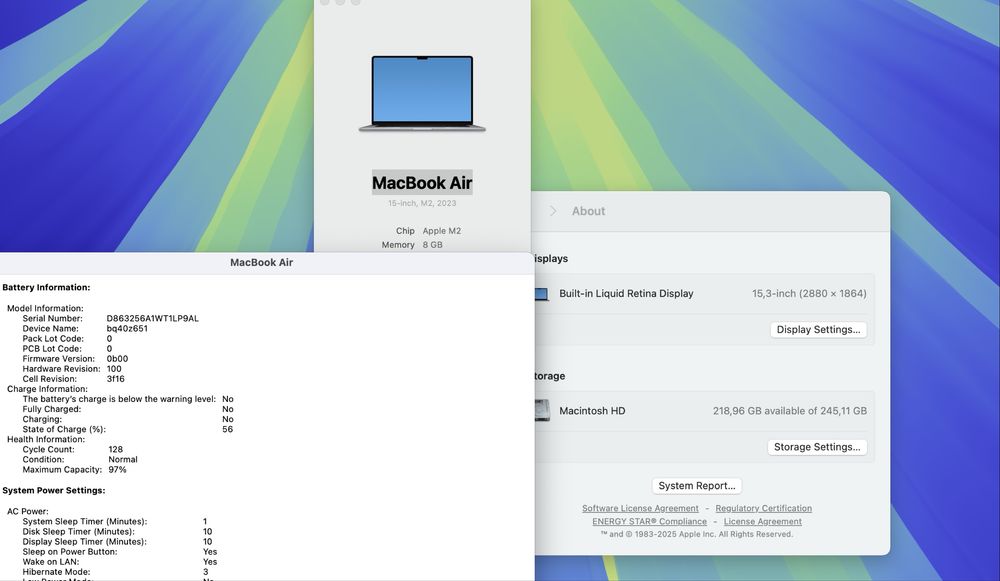Click the 'Sleep on Power Button:' label
1000x581 pixels.
coord(70,552)
